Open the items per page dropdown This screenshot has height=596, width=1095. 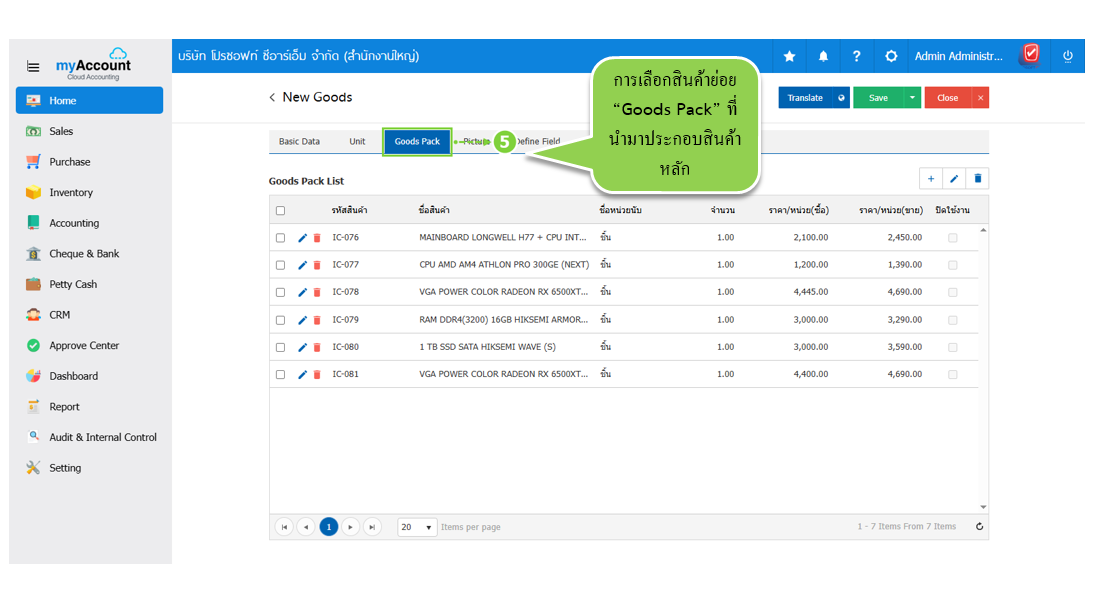(417, 527)
